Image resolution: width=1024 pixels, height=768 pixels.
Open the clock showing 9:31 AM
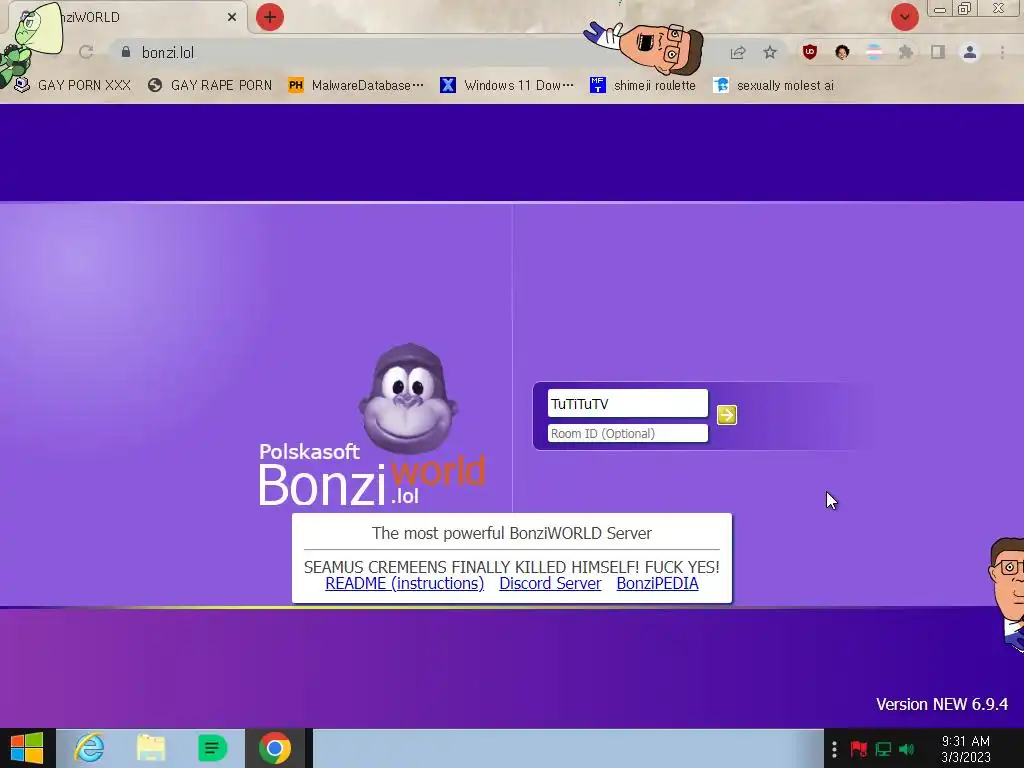(966, 749)
